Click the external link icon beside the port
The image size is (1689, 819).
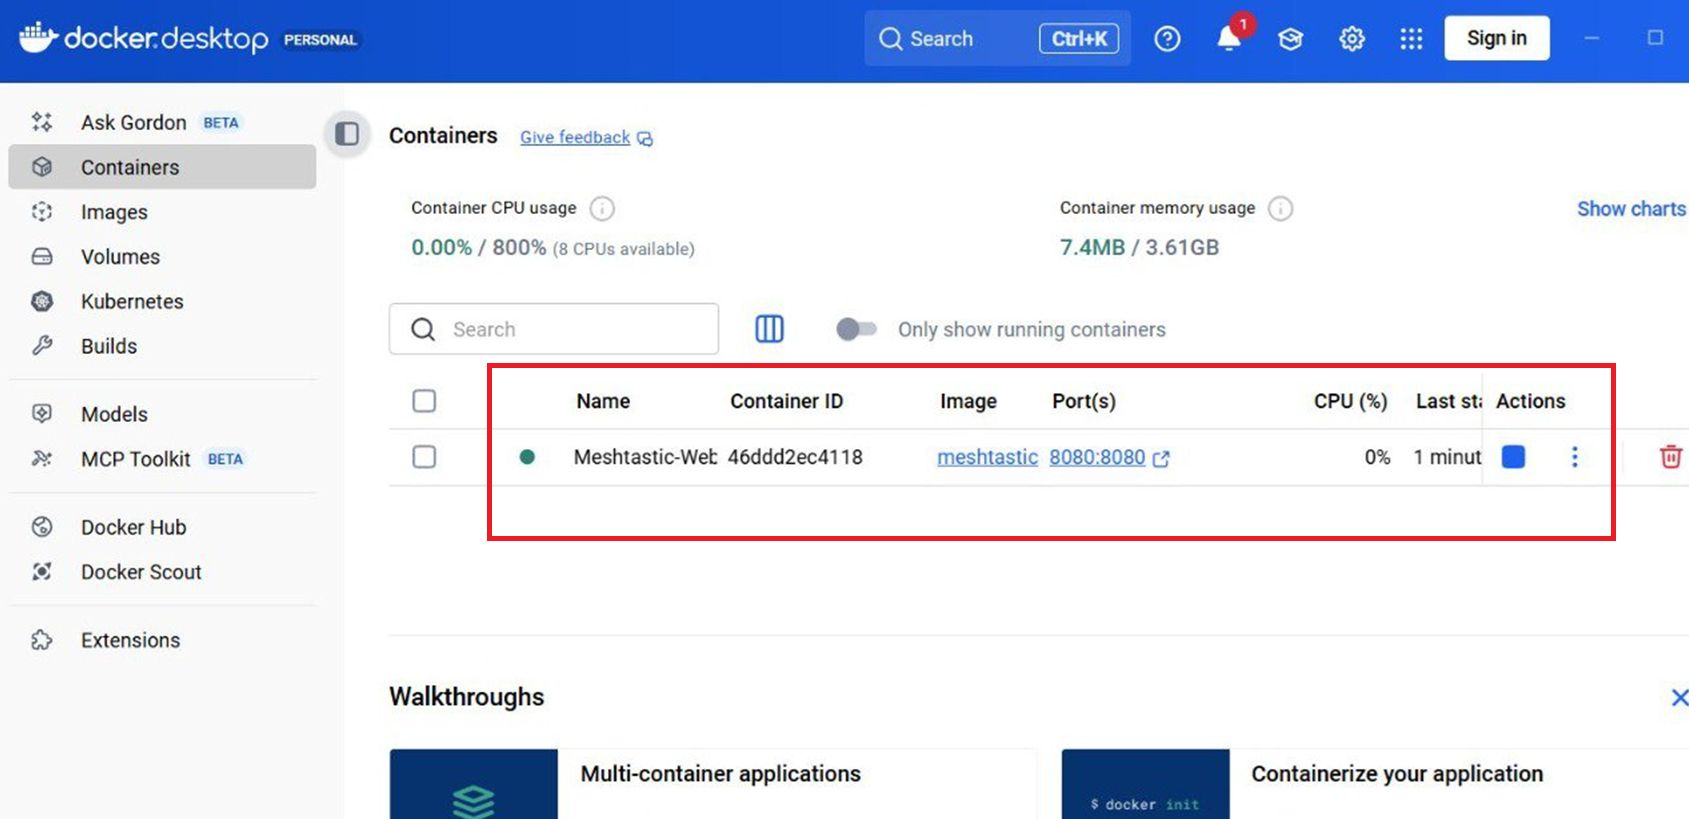[x=1161, y=458]
